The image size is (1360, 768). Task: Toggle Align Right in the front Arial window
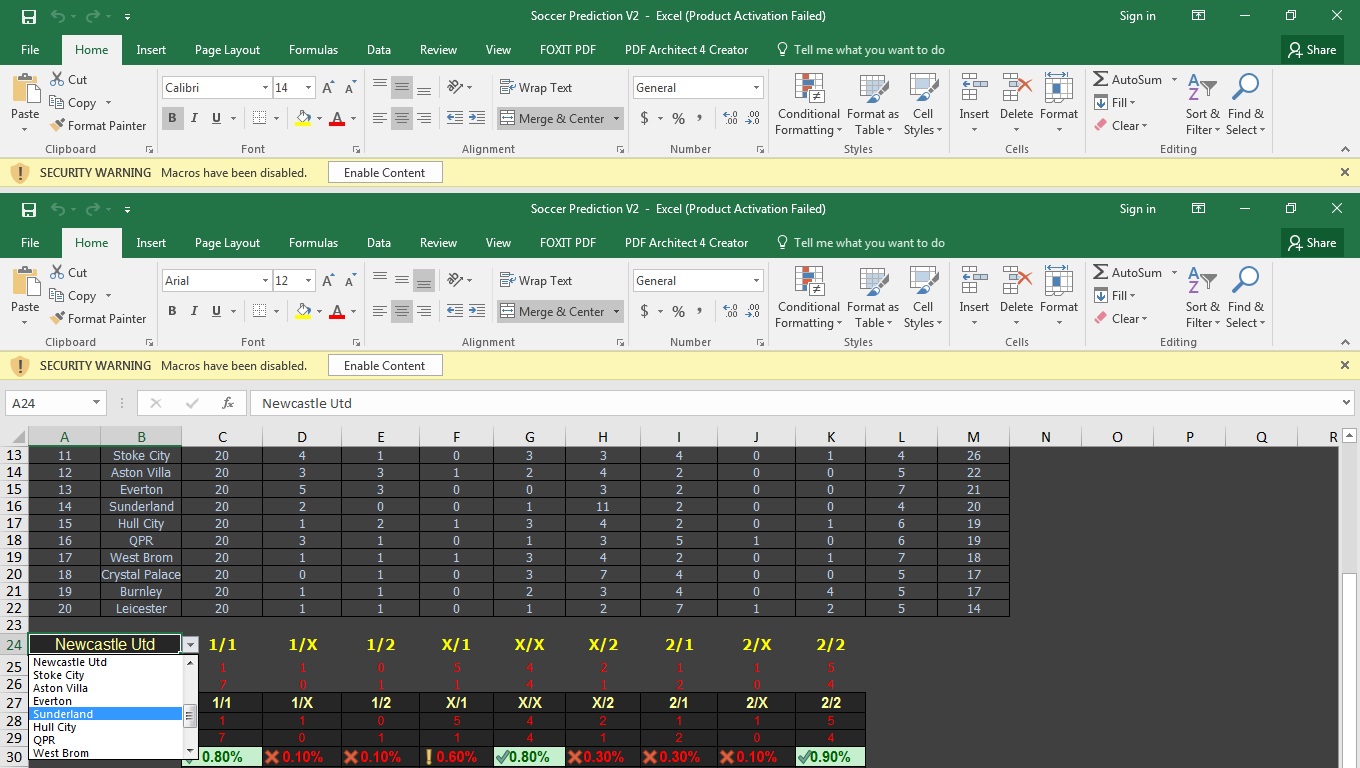point(424,312)
